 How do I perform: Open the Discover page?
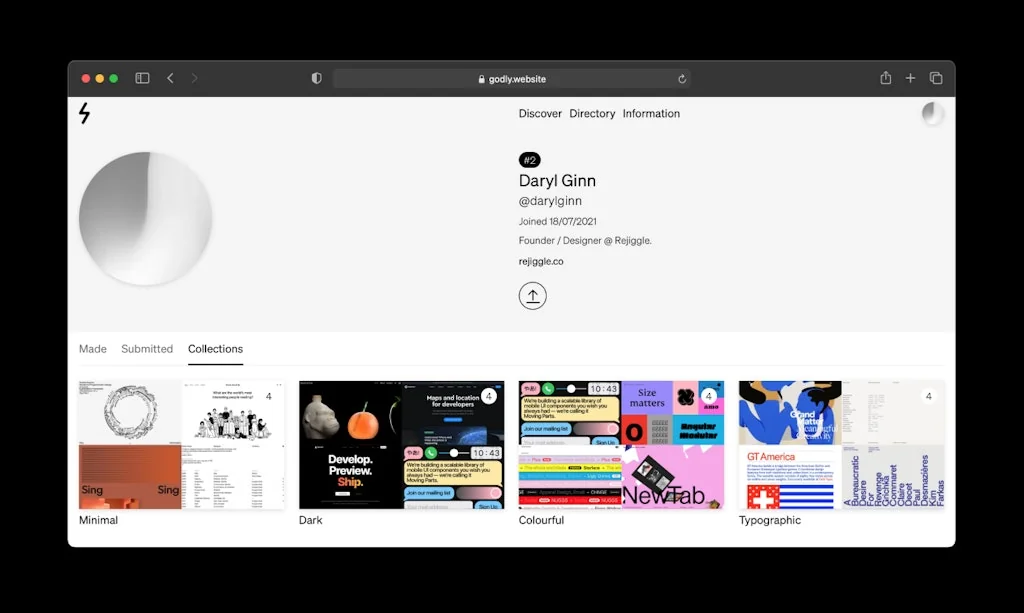point(540,114)
